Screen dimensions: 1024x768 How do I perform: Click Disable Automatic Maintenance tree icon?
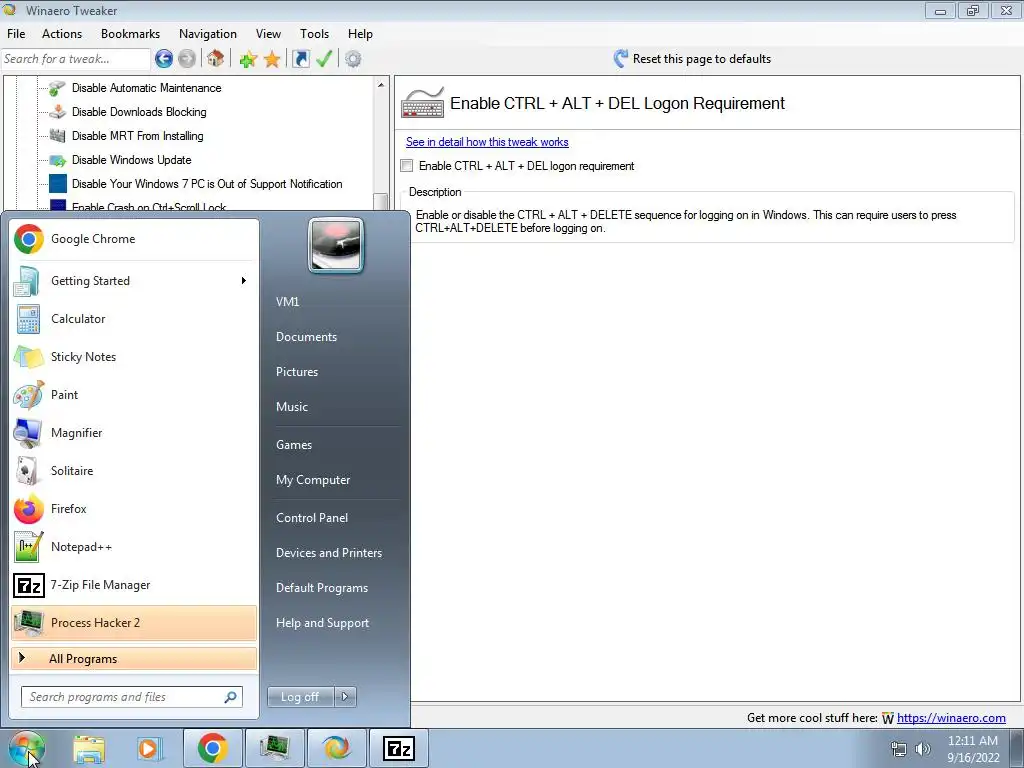click(57, 88)
